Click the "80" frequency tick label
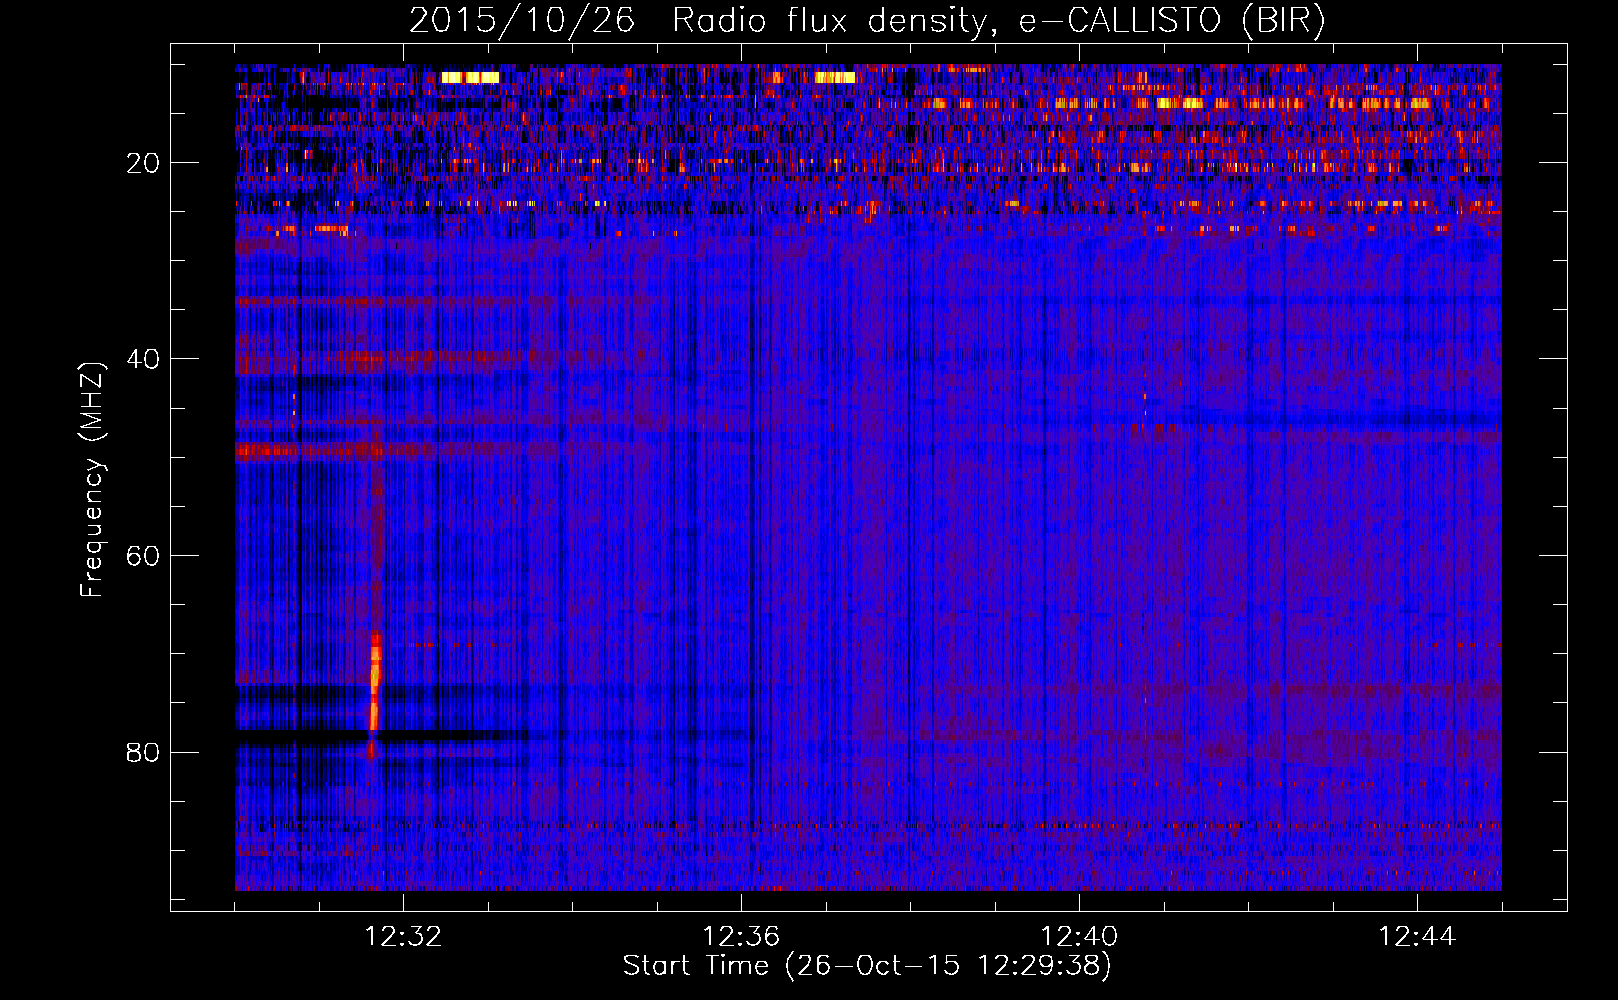 pyautogui.click(x=143, y=752)
